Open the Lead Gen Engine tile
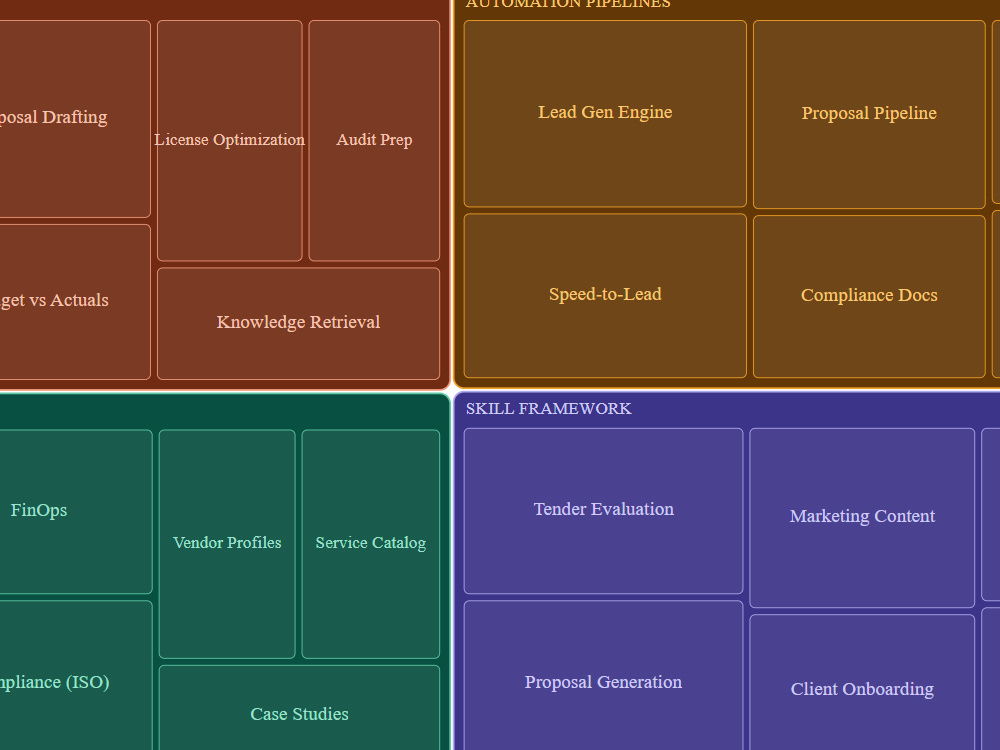The height and width of the screenshot is (750, 1000). (x=605, y=114)
